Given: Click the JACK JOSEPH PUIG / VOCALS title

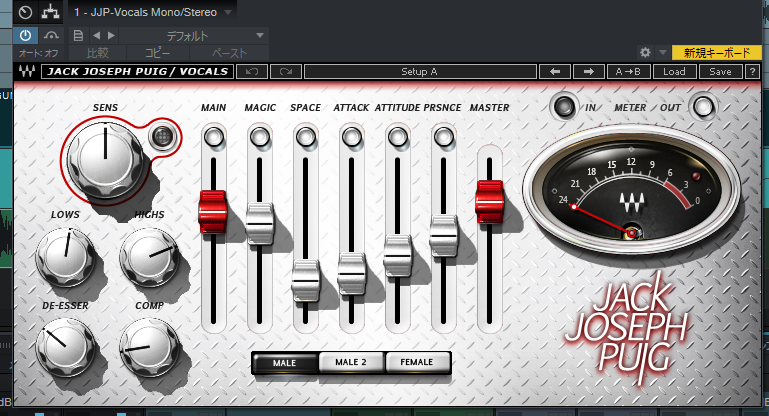Looking at the screenshot, I should [138, 72].
